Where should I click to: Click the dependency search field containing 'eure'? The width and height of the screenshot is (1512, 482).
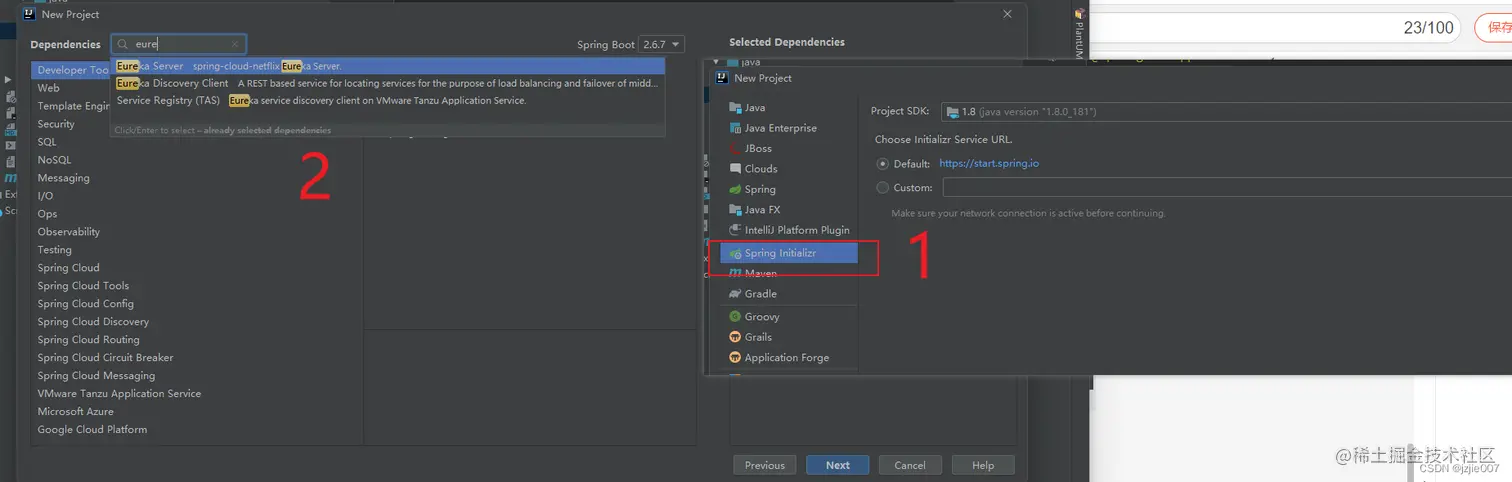point(178,44)
